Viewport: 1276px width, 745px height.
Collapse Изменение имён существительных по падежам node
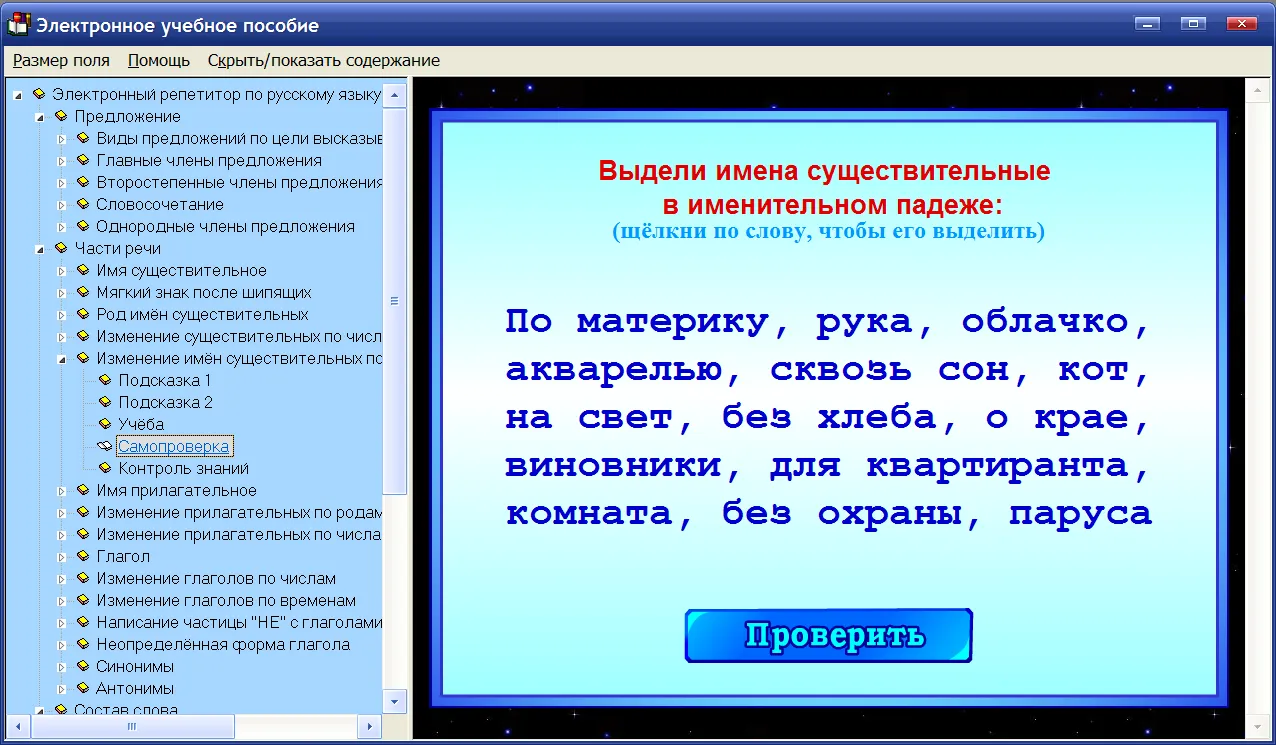tap(61, 358)
